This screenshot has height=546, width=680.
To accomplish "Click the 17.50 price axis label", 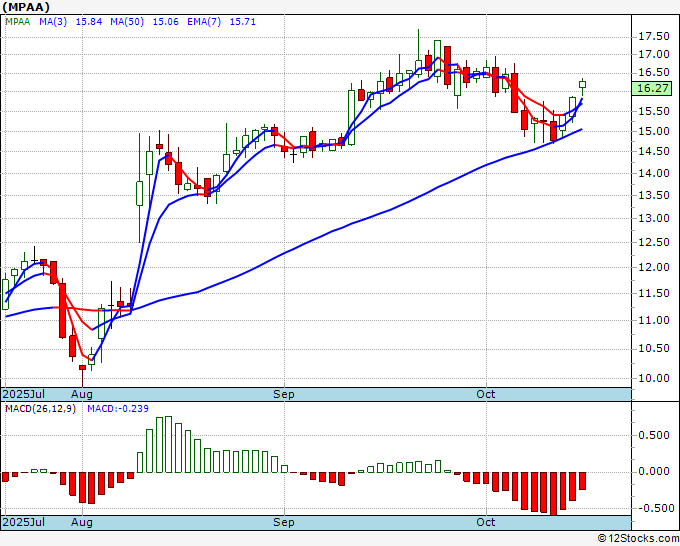I will click(654, 37).
